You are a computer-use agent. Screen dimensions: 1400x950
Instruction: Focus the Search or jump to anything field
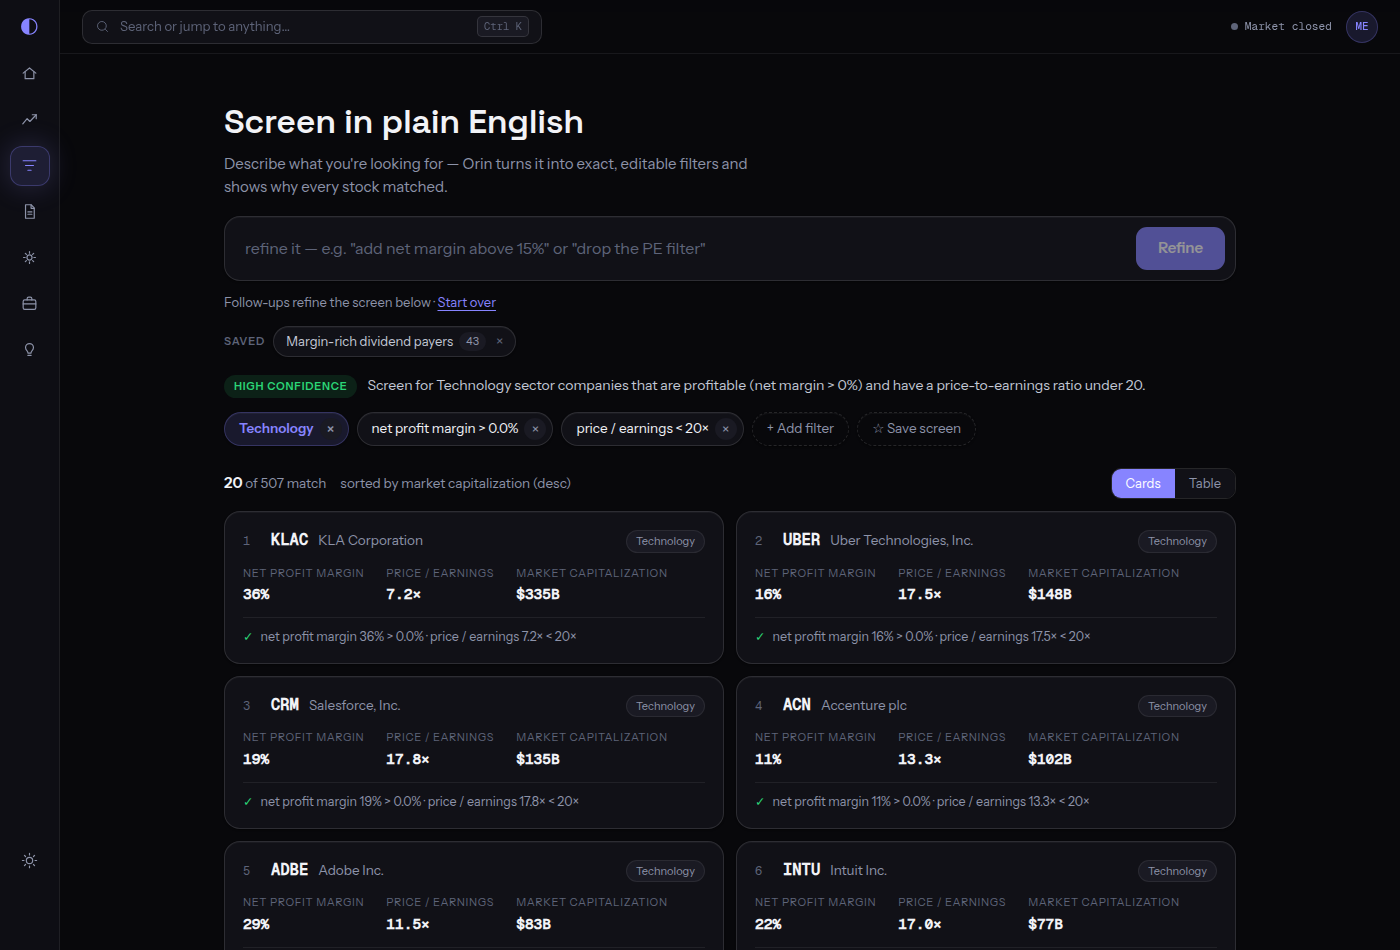pos(312,27)
